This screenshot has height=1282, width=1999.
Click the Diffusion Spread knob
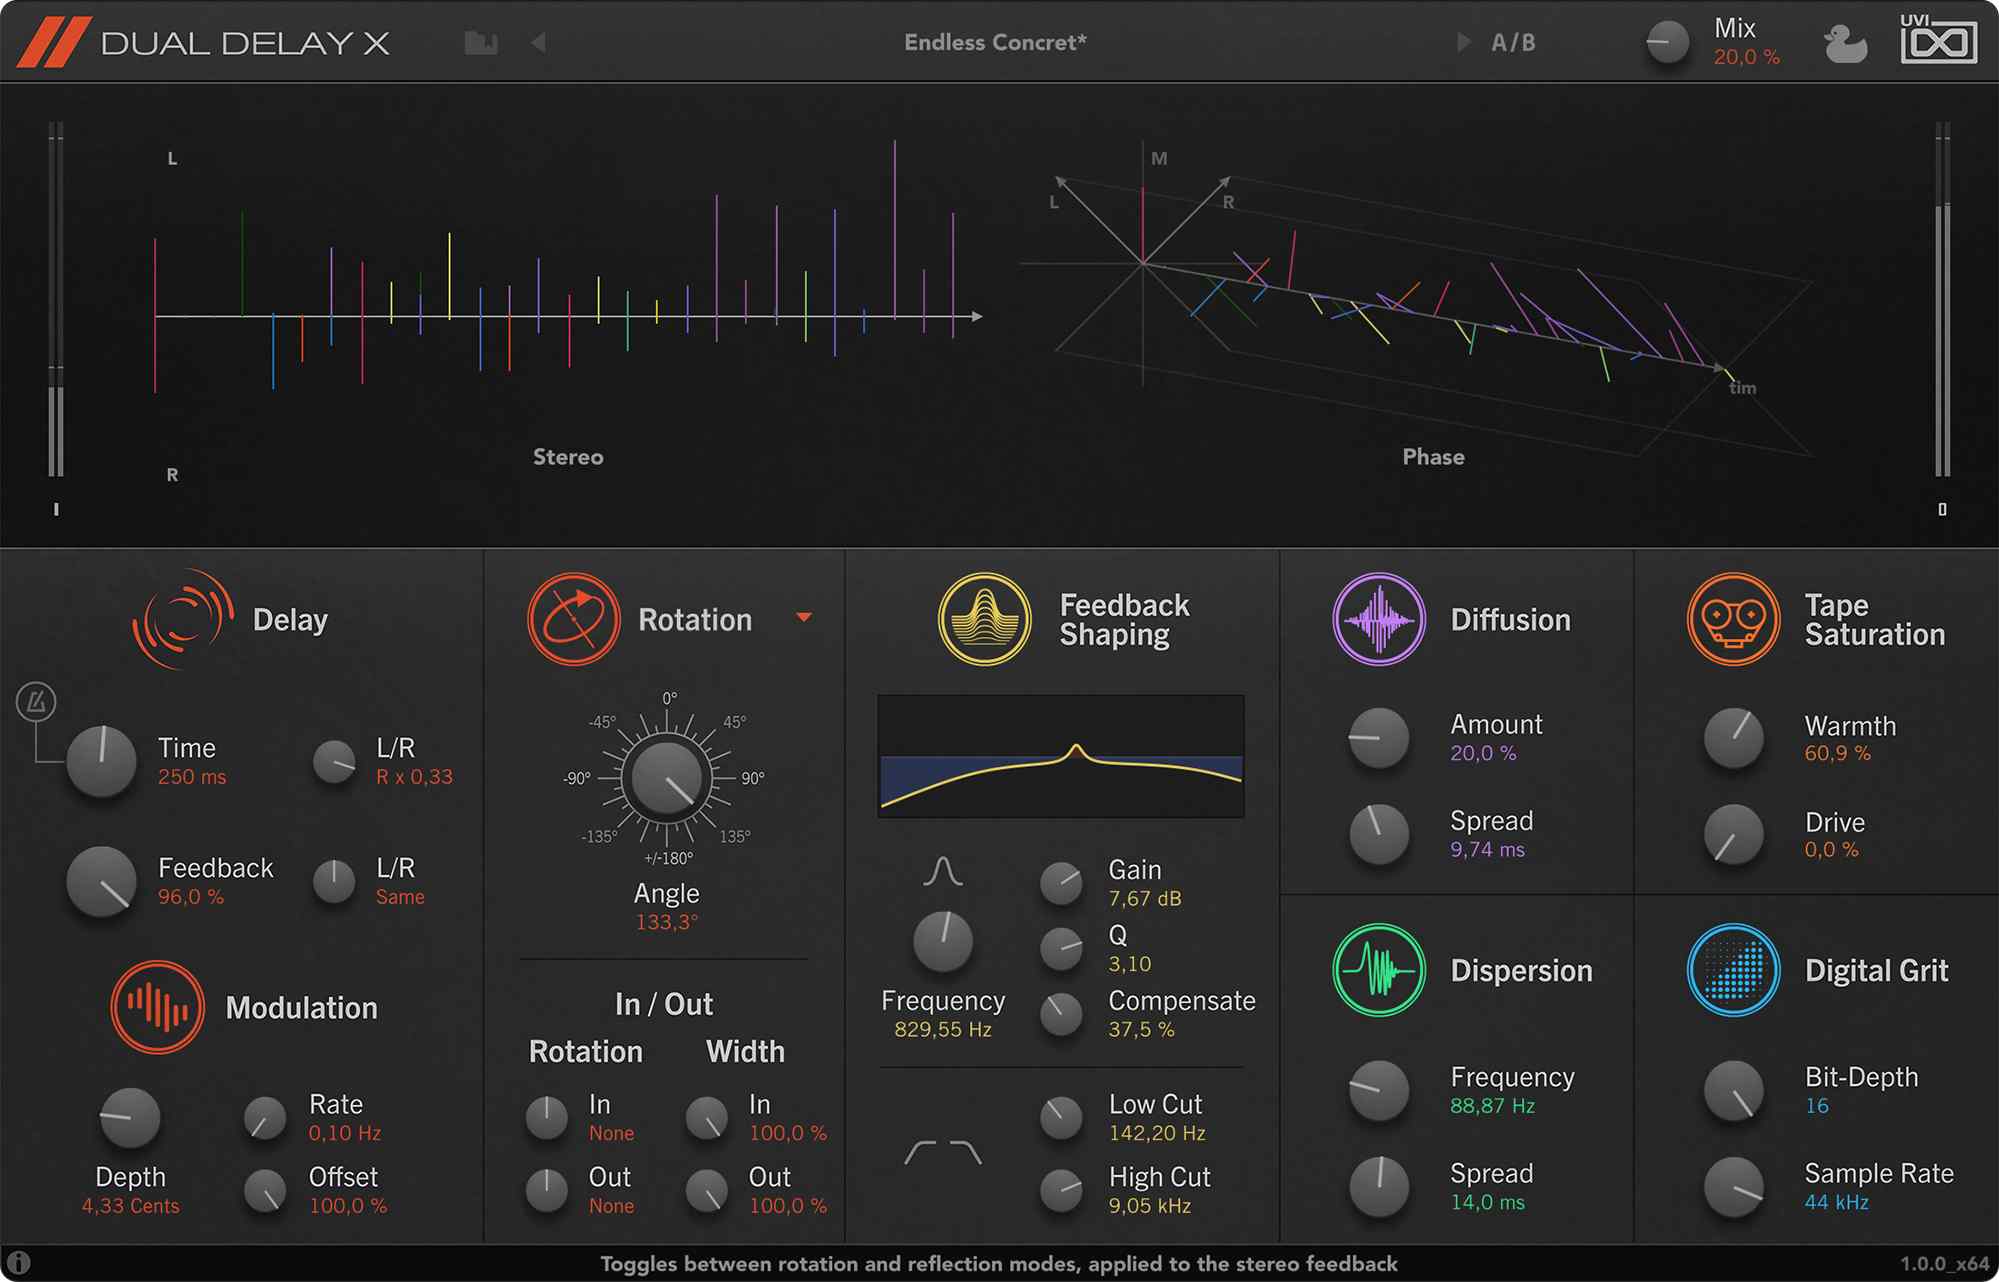(1379, 834)
